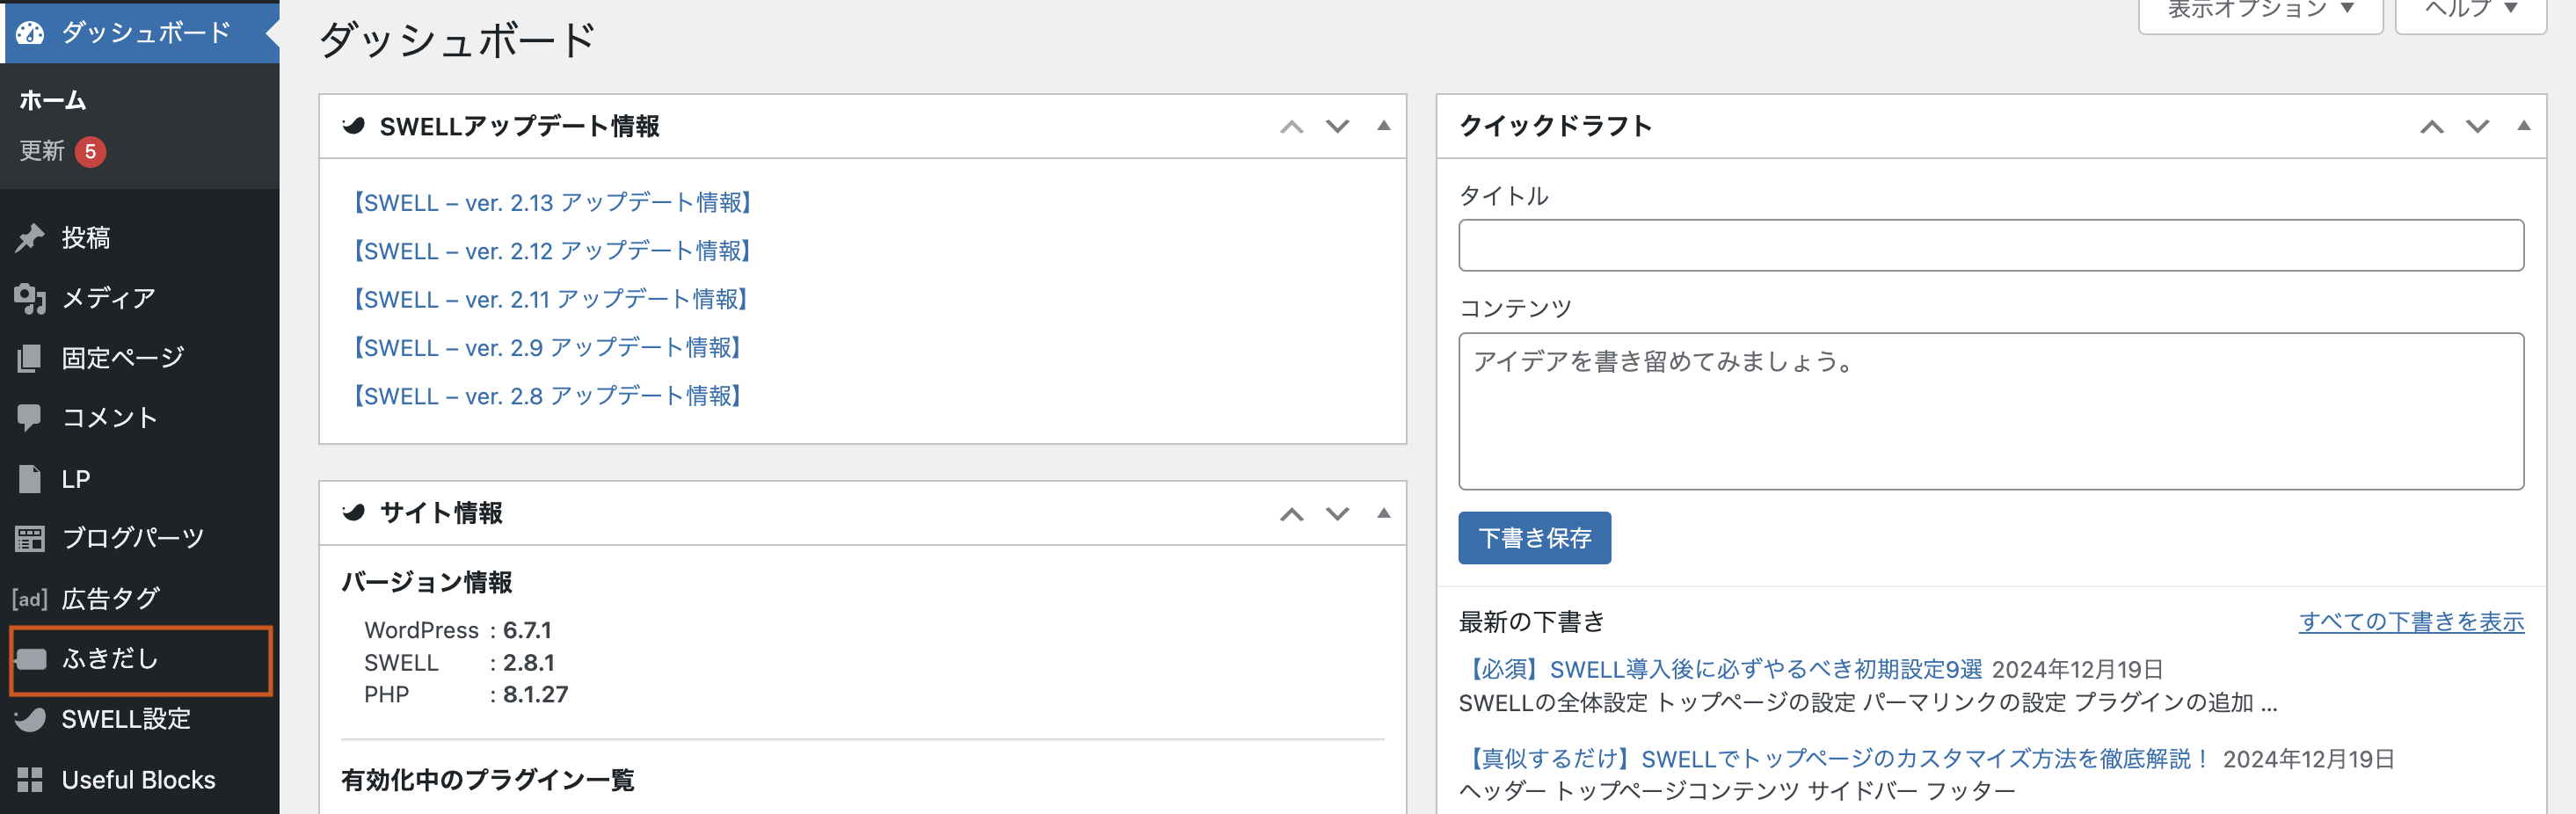Click the 下書き保存 button

click(1534, 538)
